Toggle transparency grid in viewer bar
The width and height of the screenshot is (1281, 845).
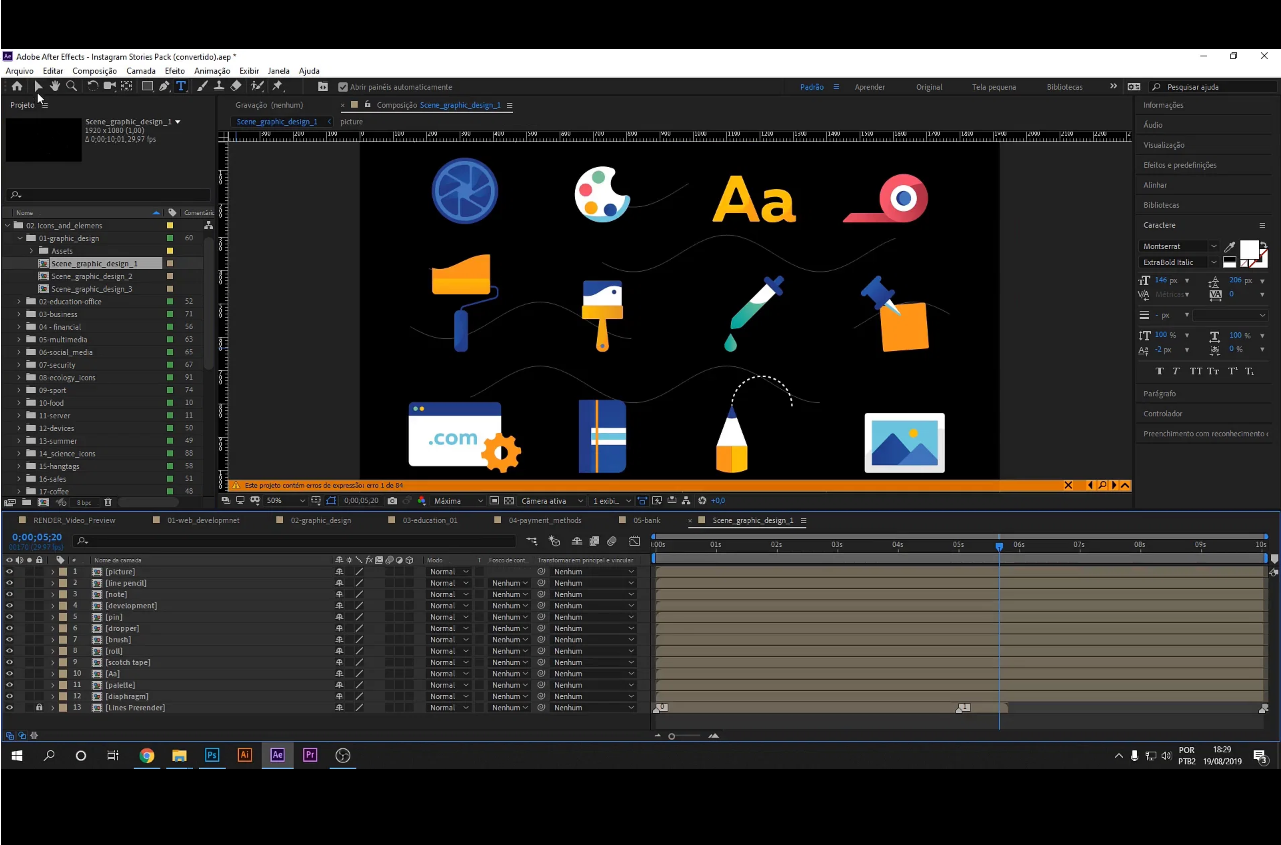click(509, 500)
